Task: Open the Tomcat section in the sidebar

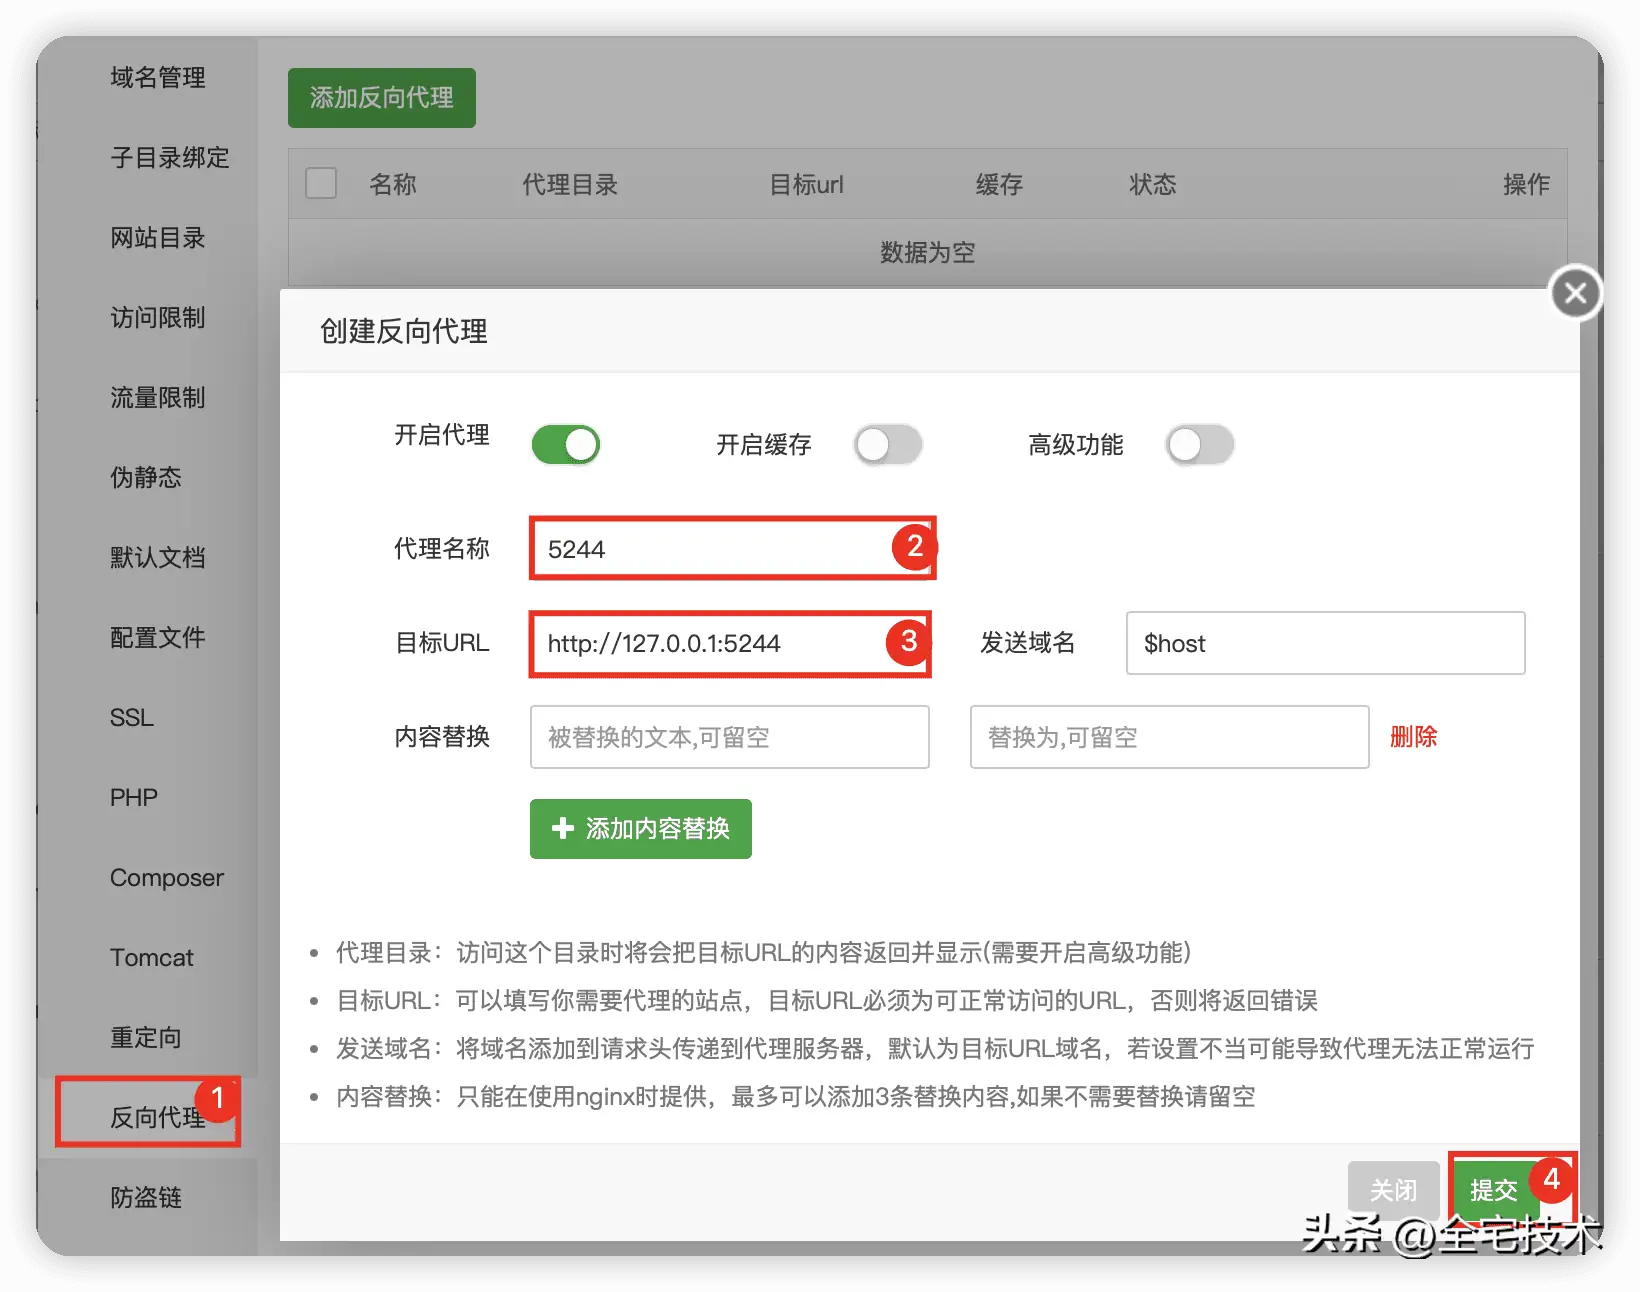Action: click(150, 957)
